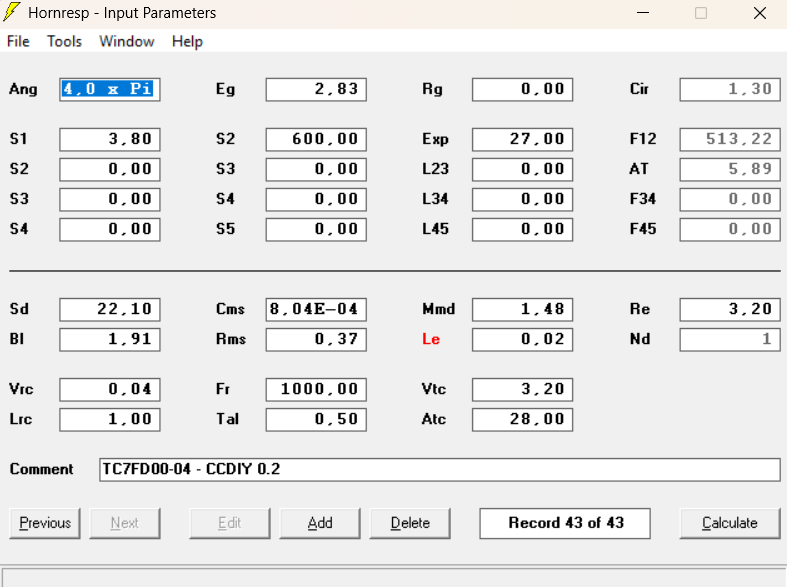Viewport: 787px width, 587px height.
Task: Click the Atc field with 28,00
Action: coord(522,420)
